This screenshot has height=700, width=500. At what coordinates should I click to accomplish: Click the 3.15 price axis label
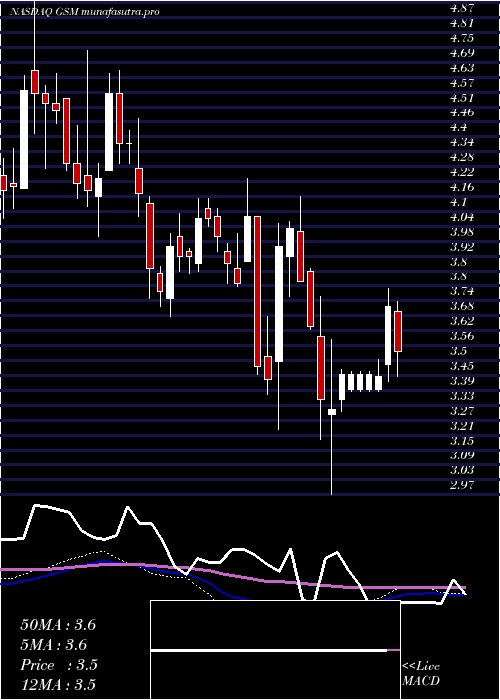[462, 441]
